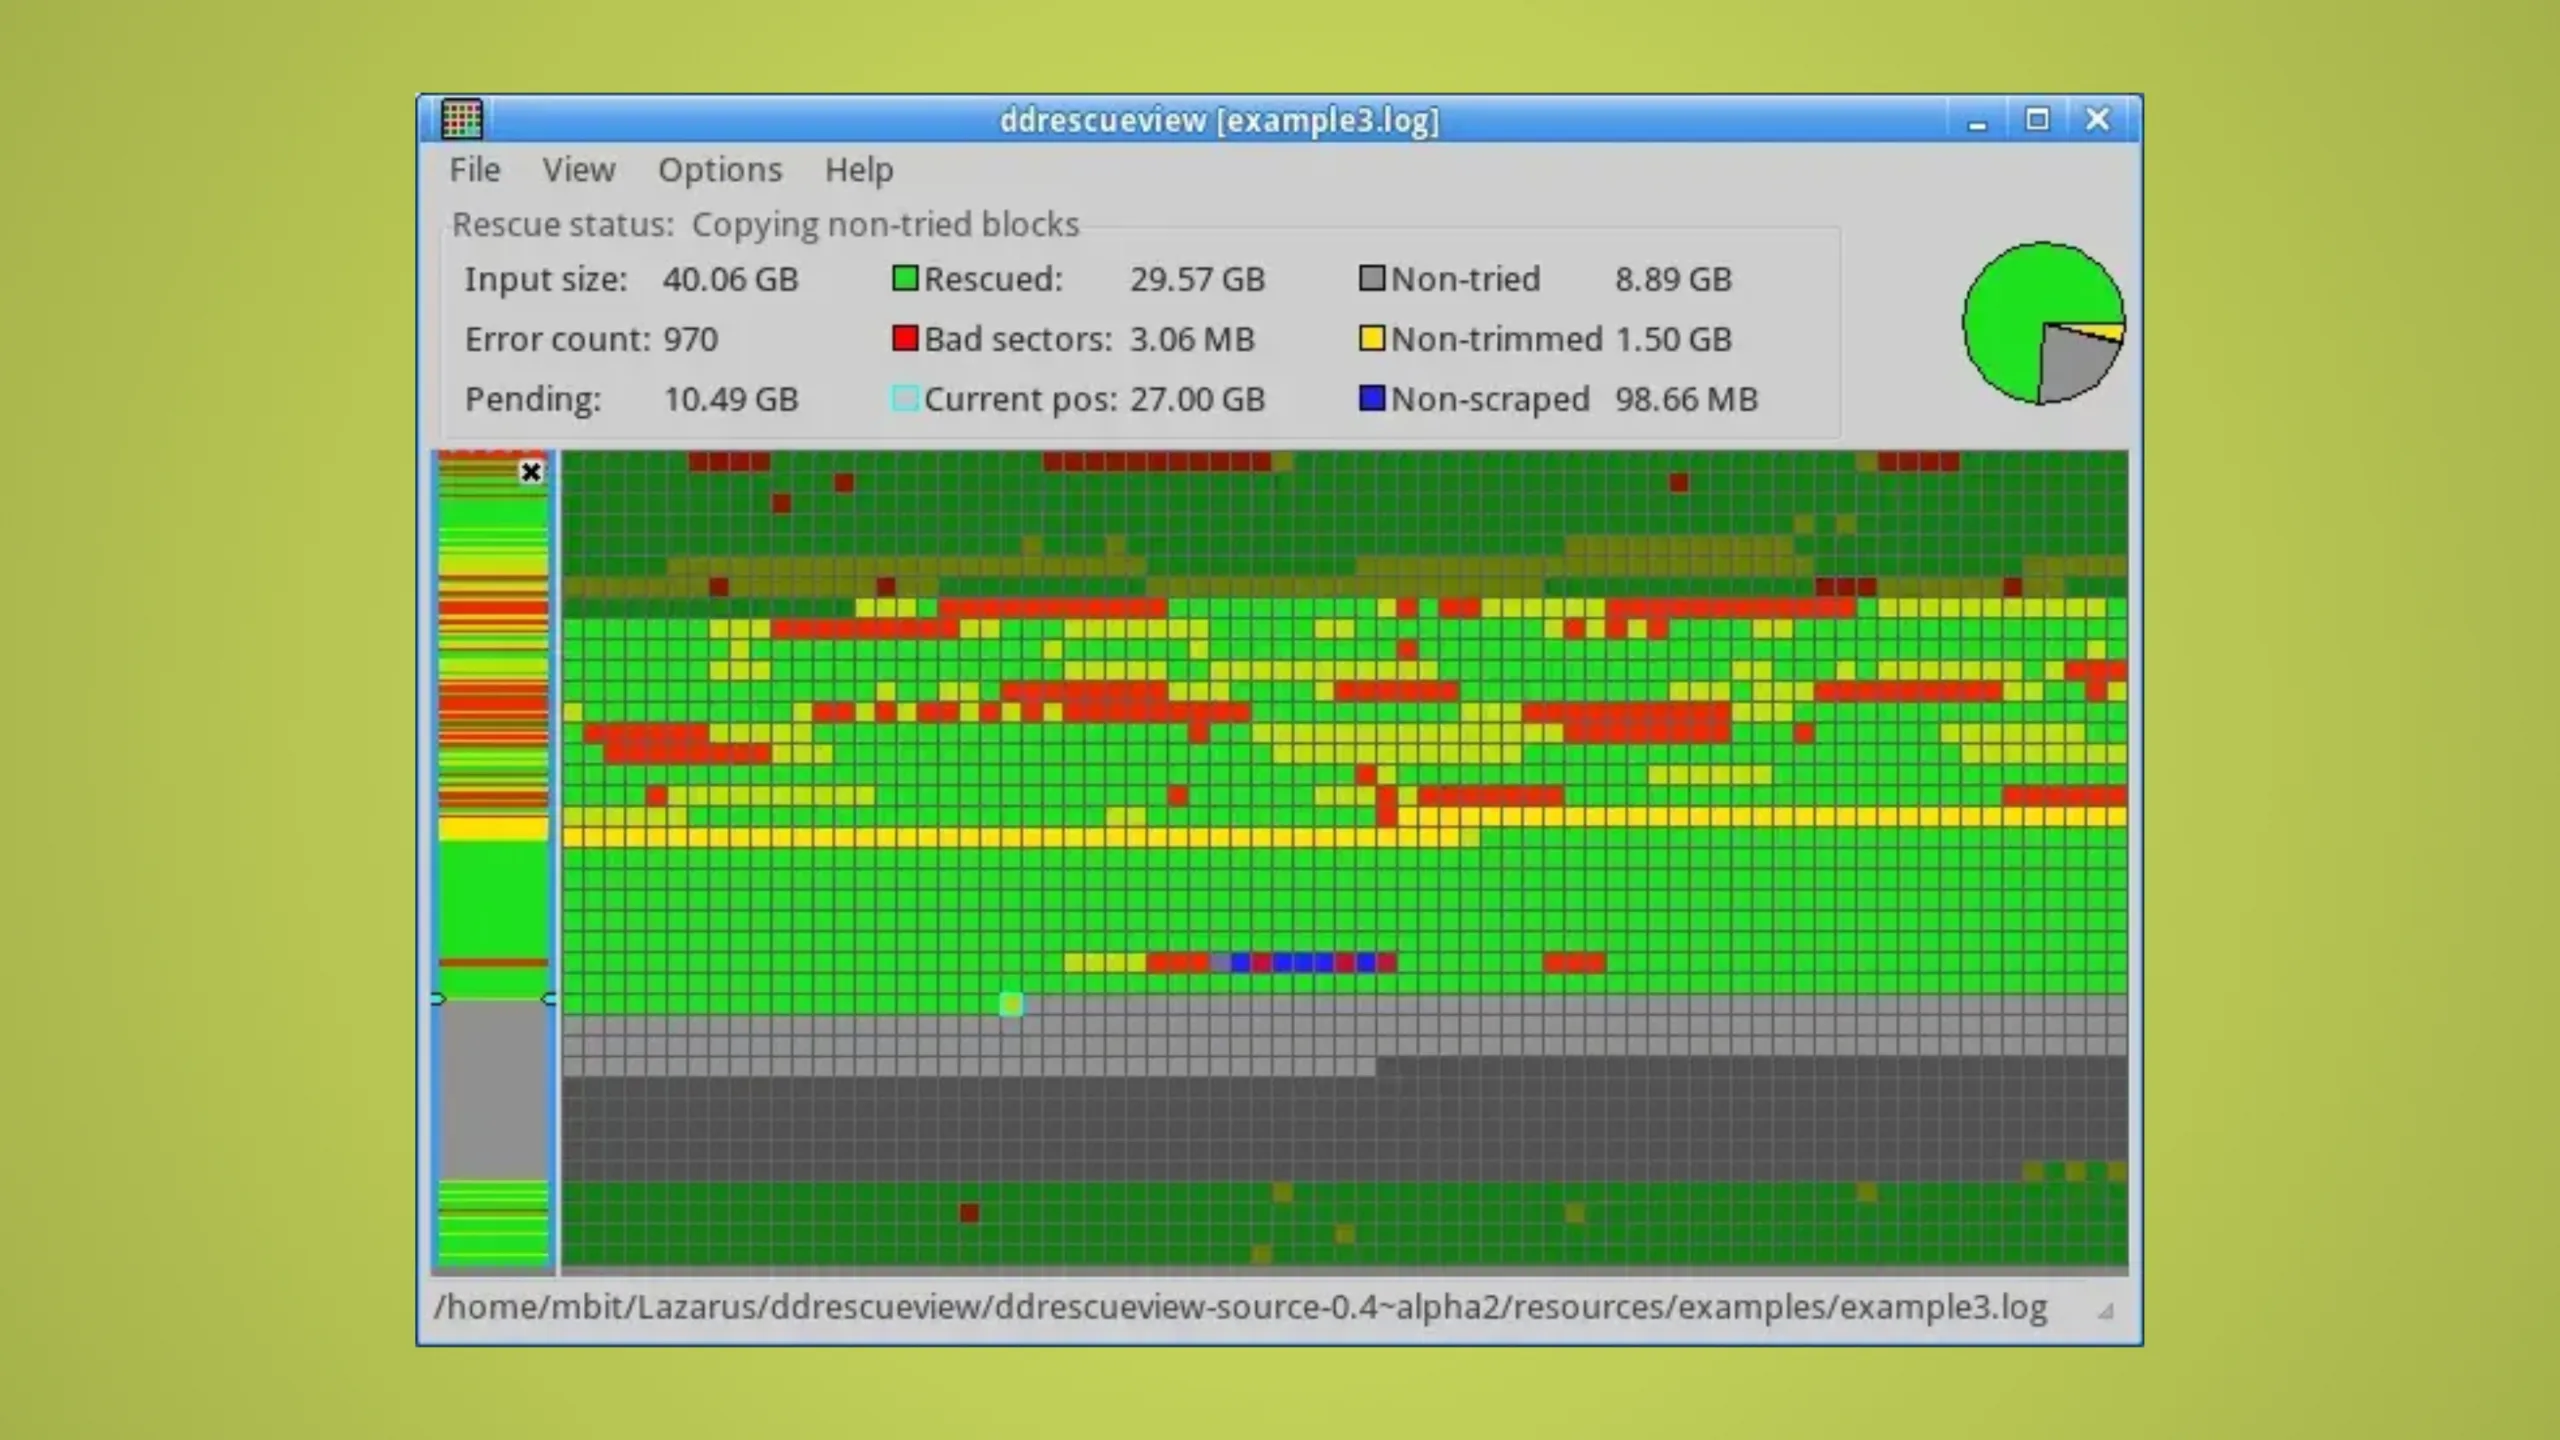Image resolution: width=2560 pixels, height=1440 pixels.
Task: Click the '3.06 MB' bad sectors value
Action: 1192,339
